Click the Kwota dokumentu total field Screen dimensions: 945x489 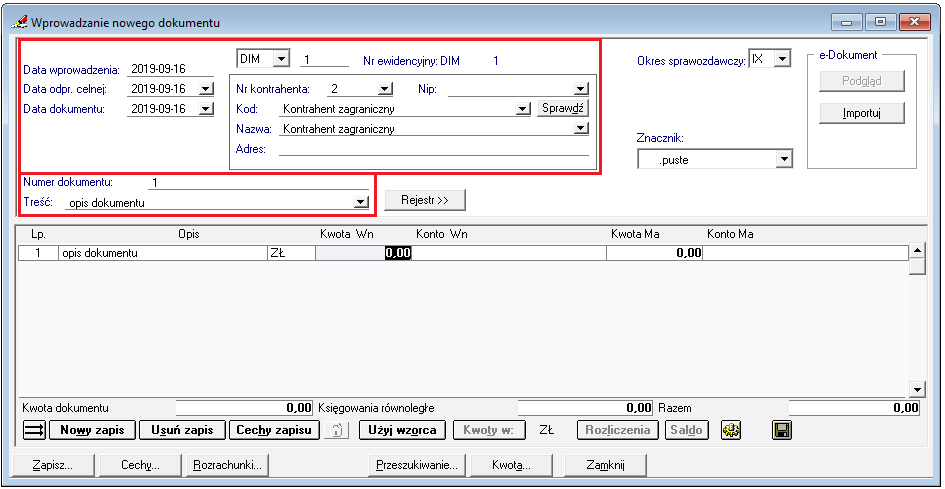tap(245, 408)
